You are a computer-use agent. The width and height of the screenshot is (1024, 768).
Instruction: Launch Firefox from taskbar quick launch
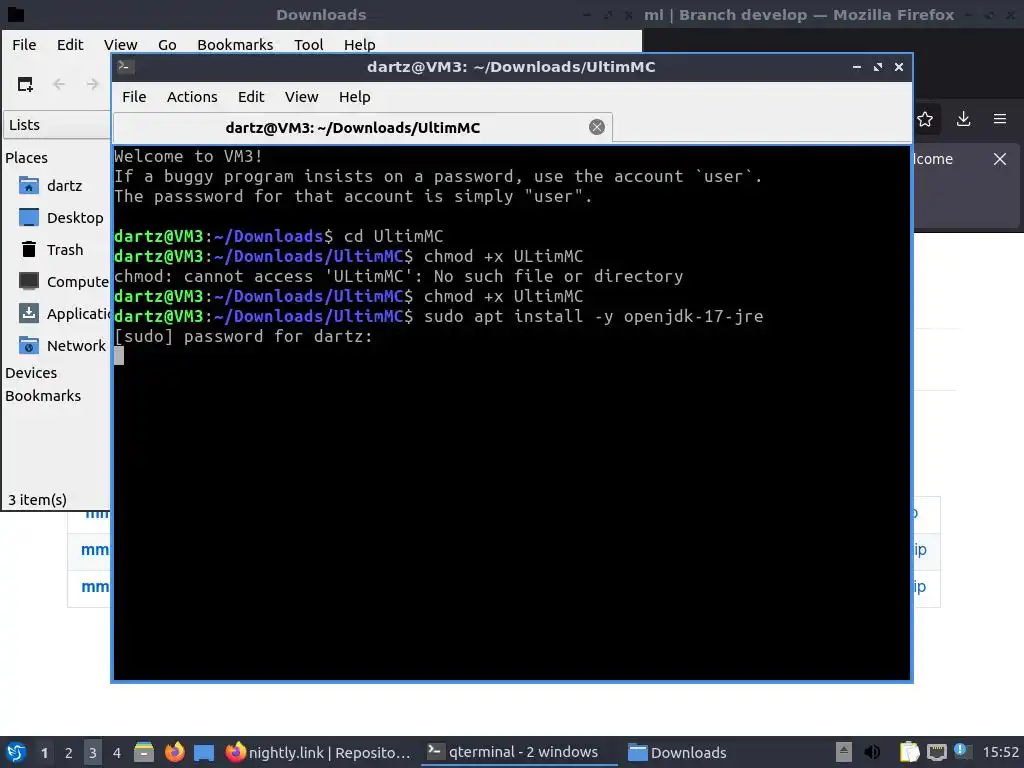pyautogui.click(x=174, y=752)
